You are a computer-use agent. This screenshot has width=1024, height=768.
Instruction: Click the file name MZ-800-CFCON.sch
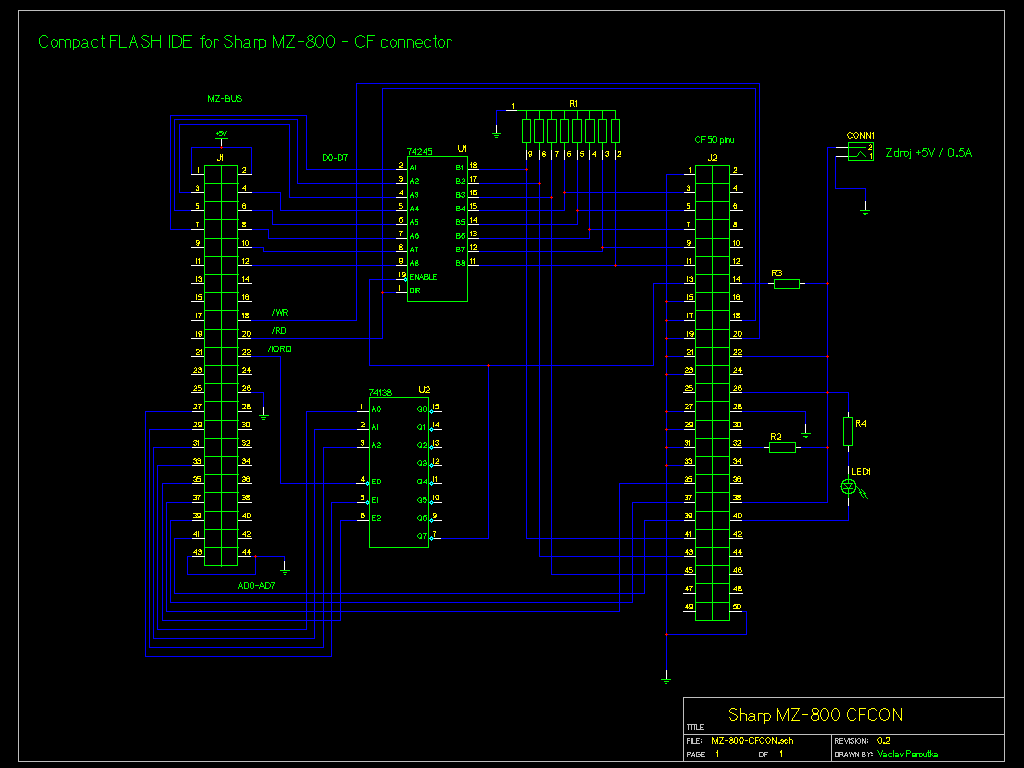click(752, 741)
